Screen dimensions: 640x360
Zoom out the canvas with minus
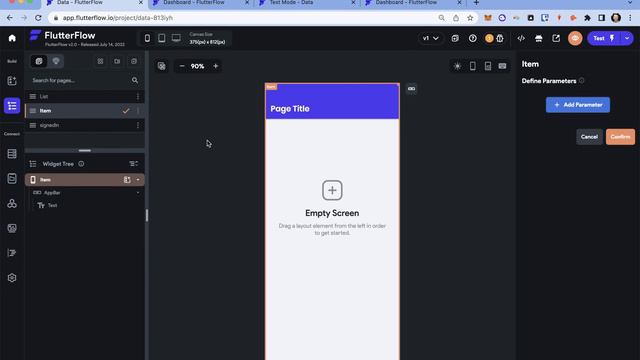182,66
